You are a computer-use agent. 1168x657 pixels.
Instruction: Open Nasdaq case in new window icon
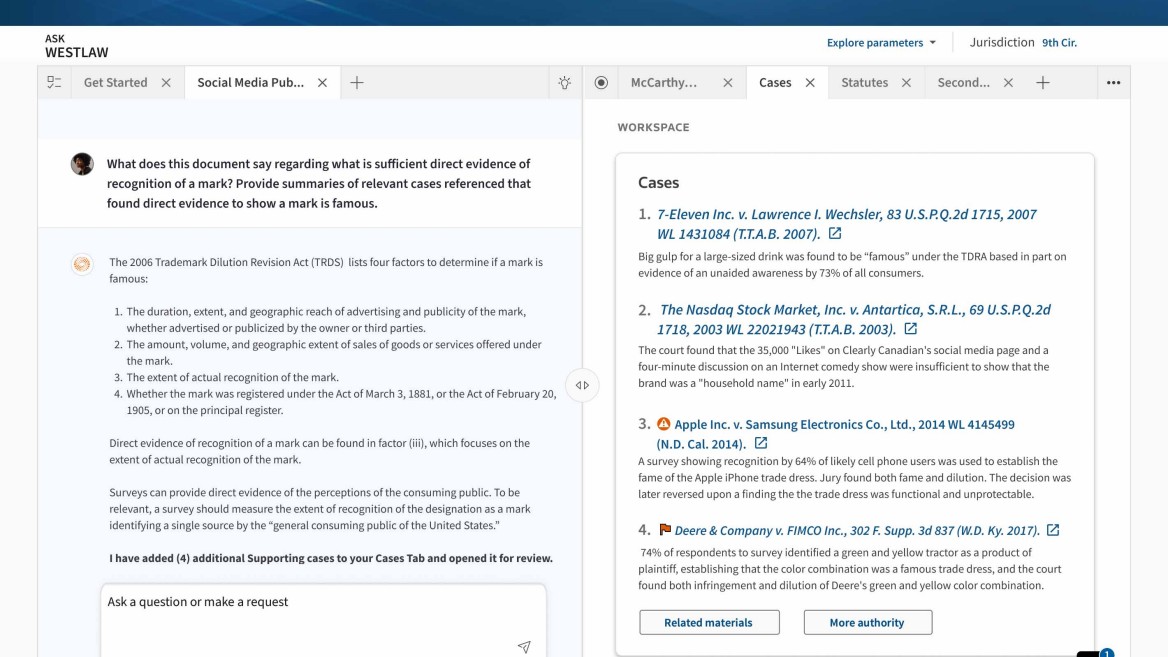[x=910, y=329]
